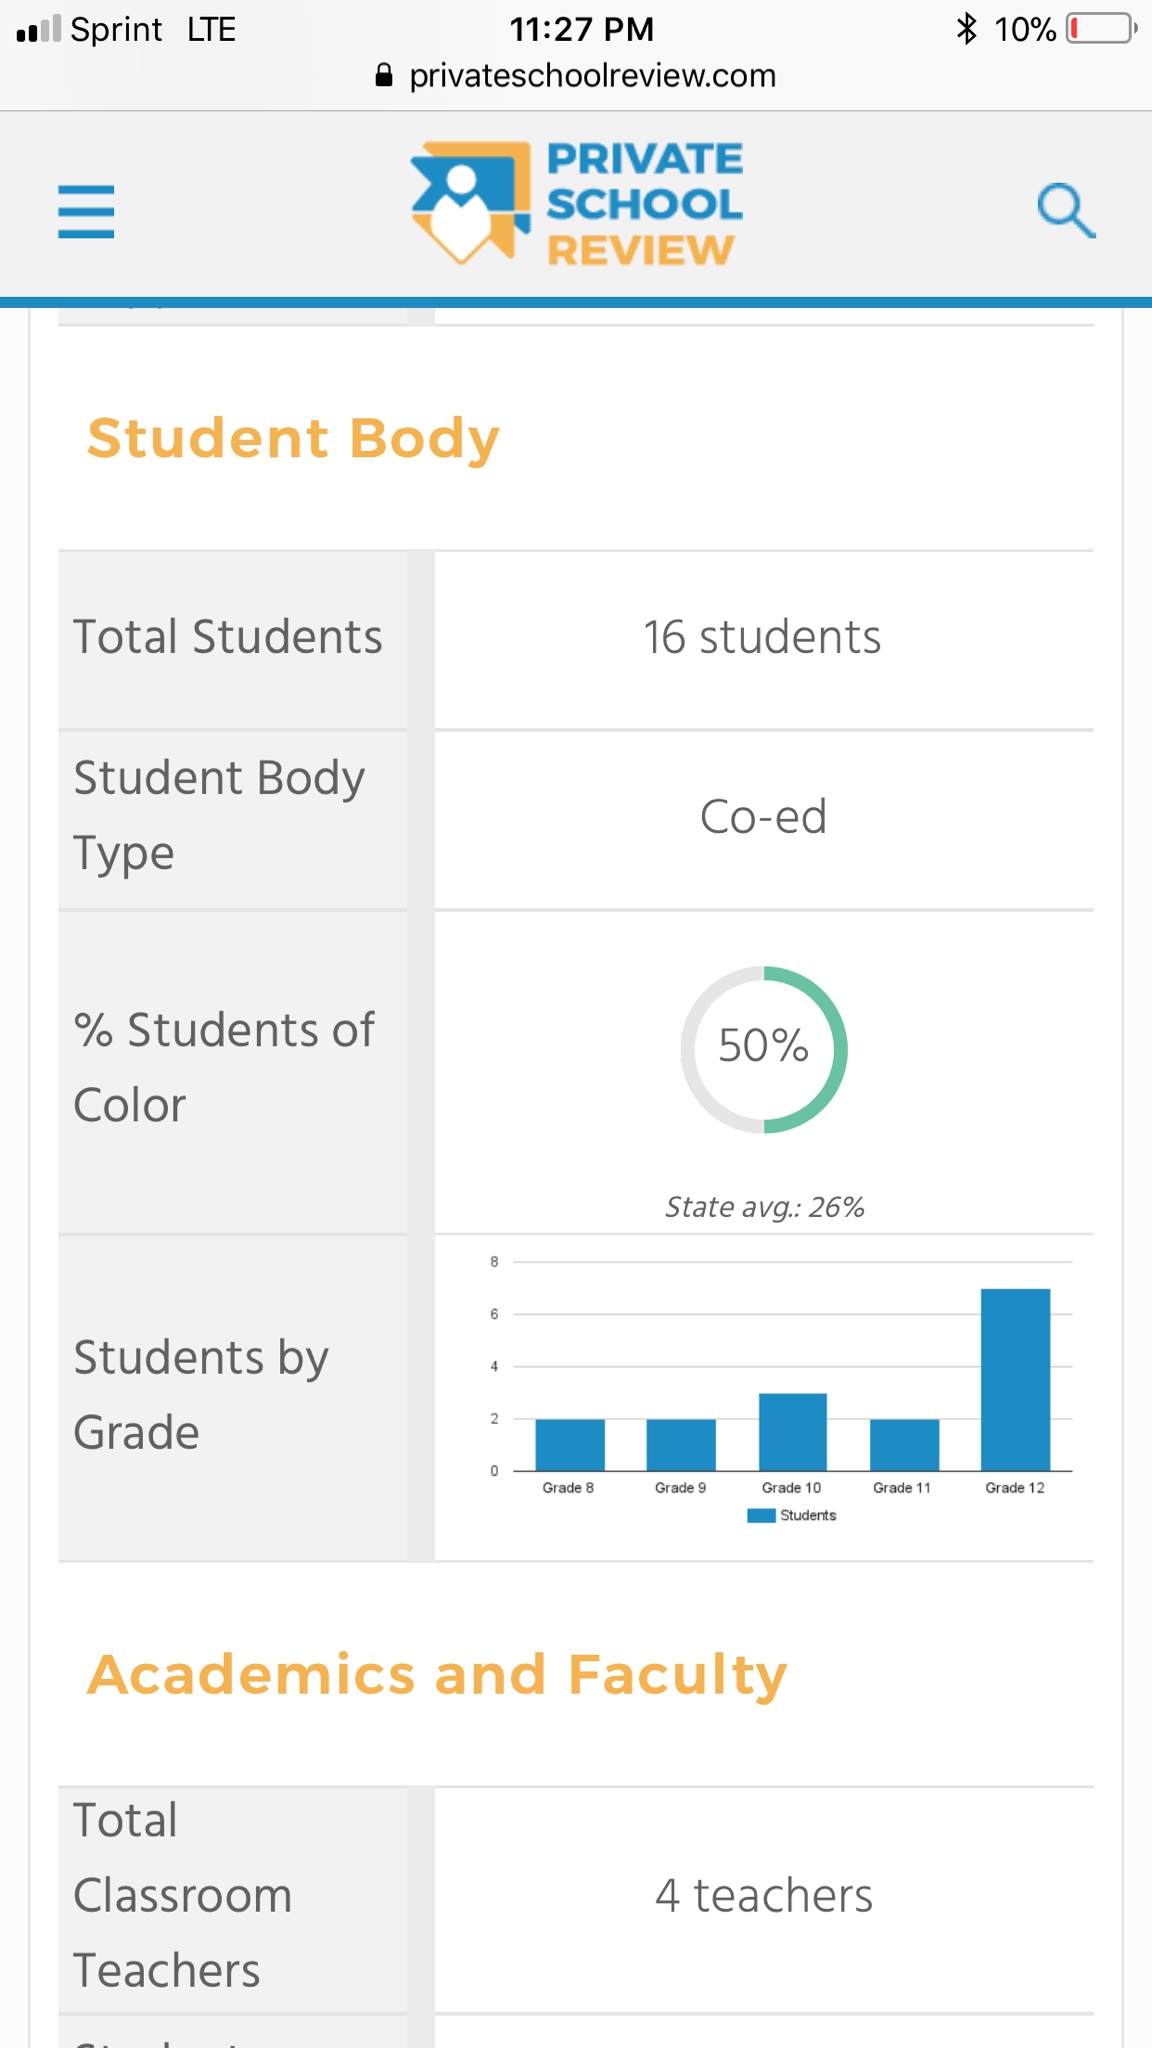The height and width of the screenshot is (2048, 1152).
Task: Tap the Academics and Faculty heading
Action: pos(437,1674)
